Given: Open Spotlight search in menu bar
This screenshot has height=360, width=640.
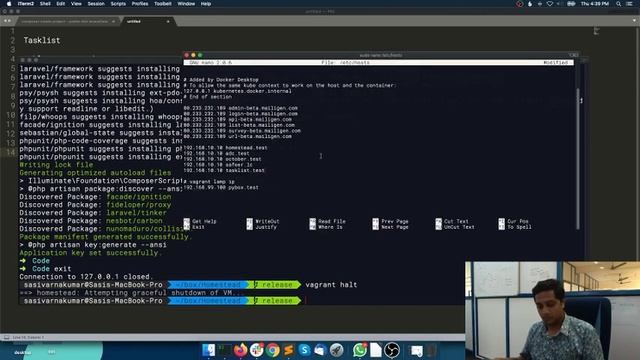Looking at the screenshot, I should coord(618,4).
